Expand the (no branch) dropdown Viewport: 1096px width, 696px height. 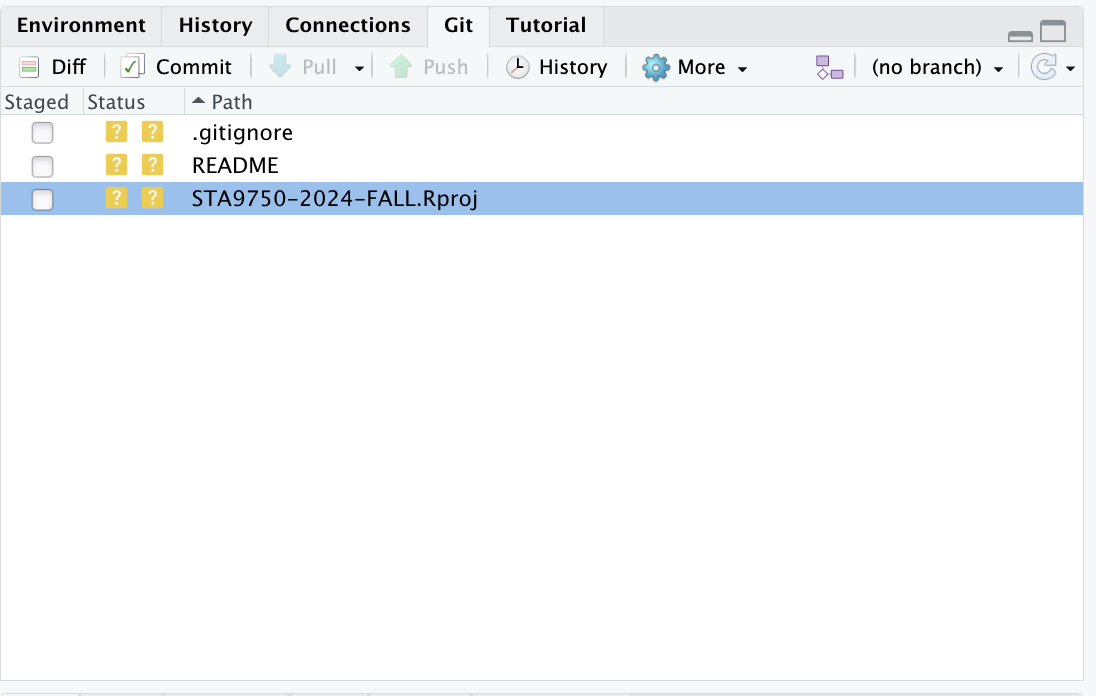pyautogui.click(x=937, y=67)
